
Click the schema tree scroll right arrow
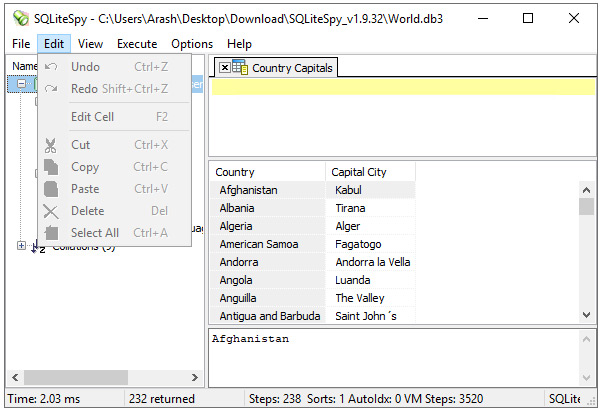tap(195, 377)
